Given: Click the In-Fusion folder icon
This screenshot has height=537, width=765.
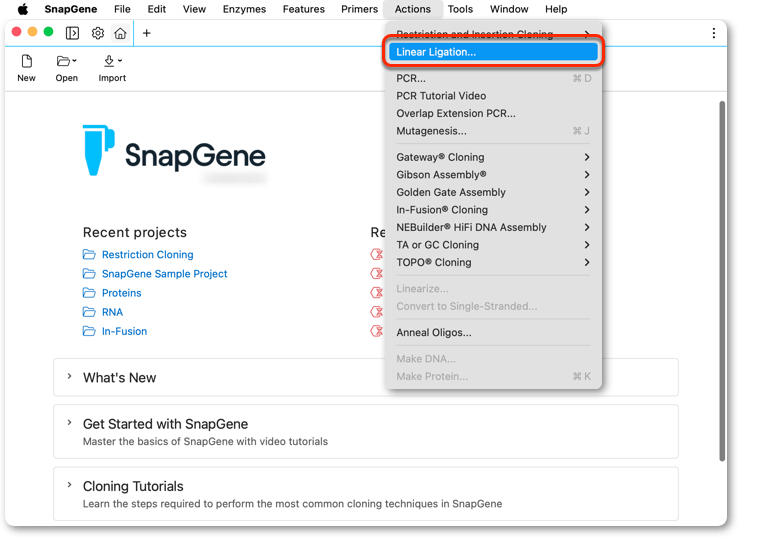Looking at the screenshot, I should [89, 331].
